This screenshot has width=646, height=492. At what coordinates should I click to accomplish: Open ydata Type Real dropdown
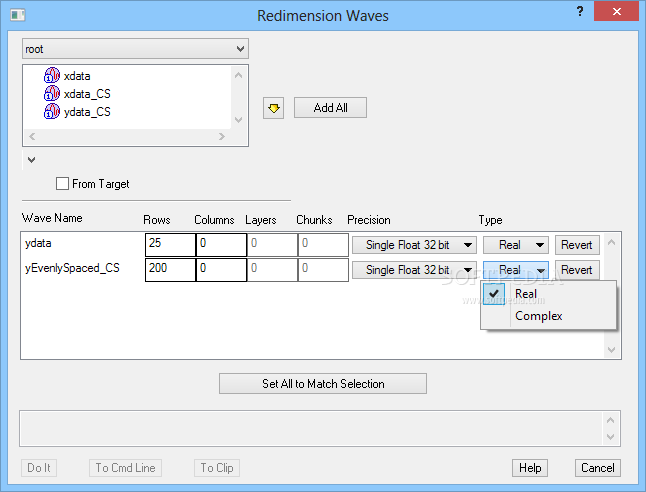tap(516, 245)
